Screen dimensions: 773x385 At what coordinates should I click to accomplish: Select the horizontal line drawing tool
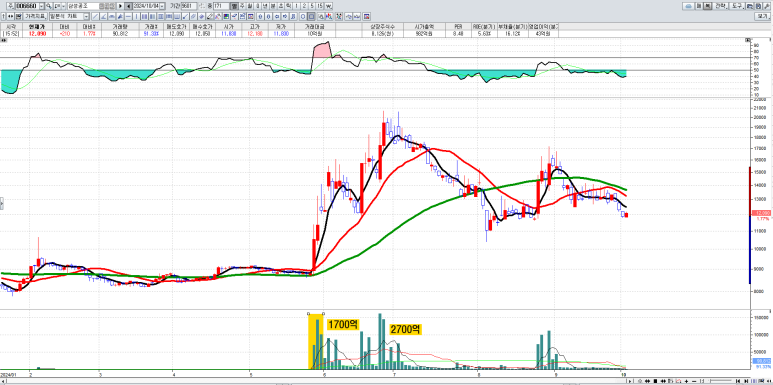pyautogui.click(x=129, y=16)
